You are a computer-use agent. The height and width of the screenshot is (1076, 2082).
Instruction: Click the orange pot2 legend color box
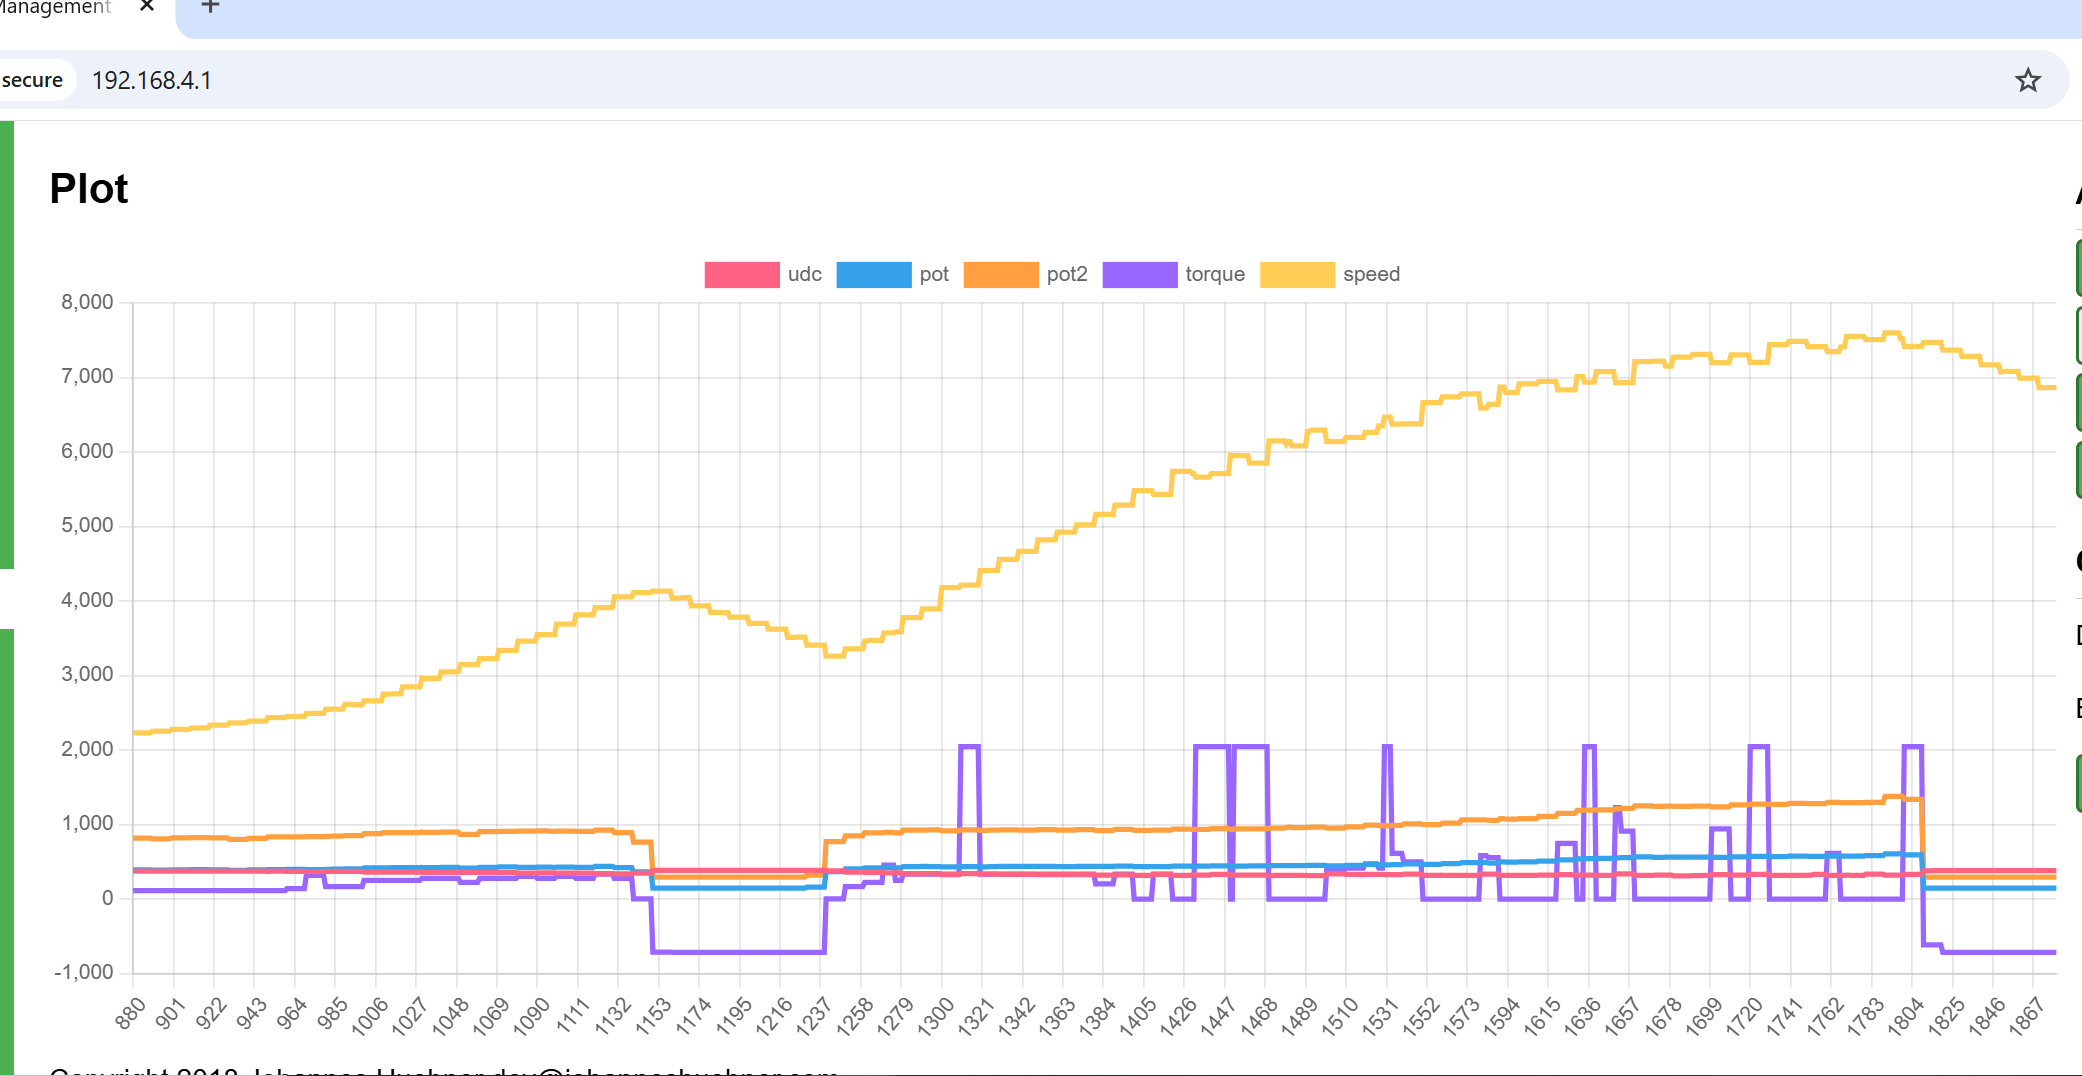click(x=1000, y=274)
